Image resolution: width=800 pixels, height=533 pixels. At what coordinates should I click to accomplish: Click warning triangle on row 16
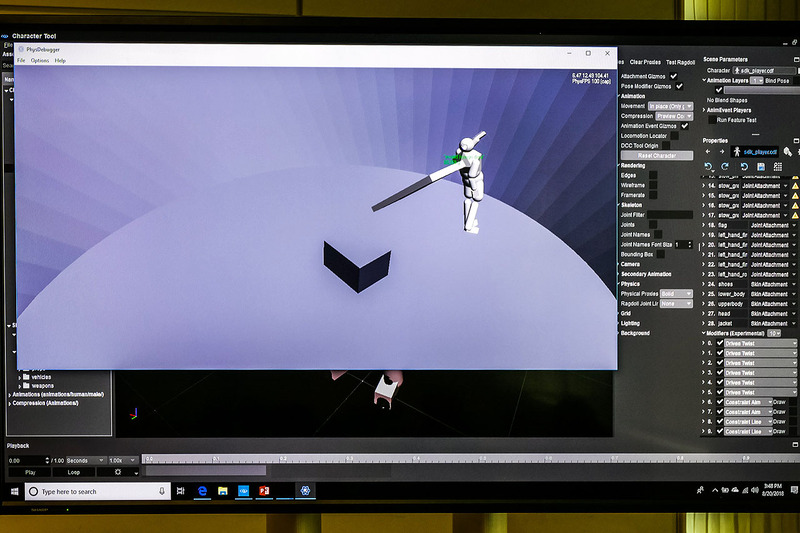tap(795, 205)
